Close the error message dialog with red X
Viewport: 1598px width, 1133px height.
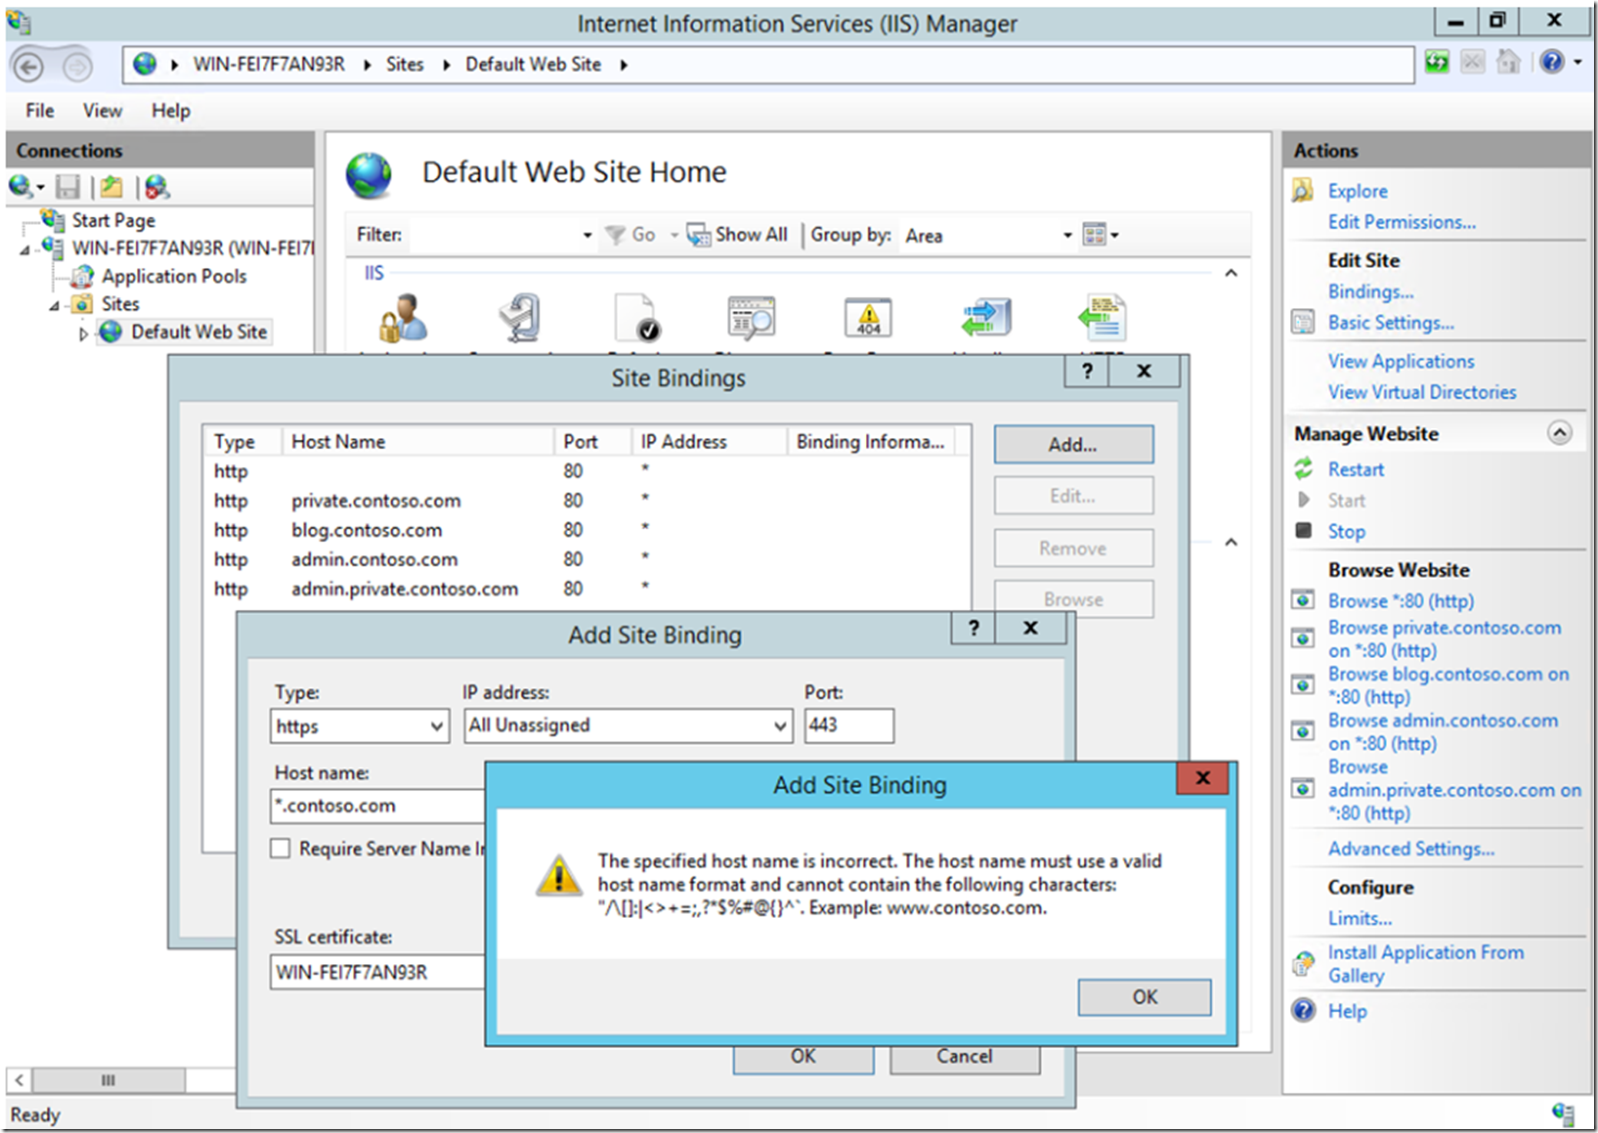pyautogui.click(x=1202, y=778)
